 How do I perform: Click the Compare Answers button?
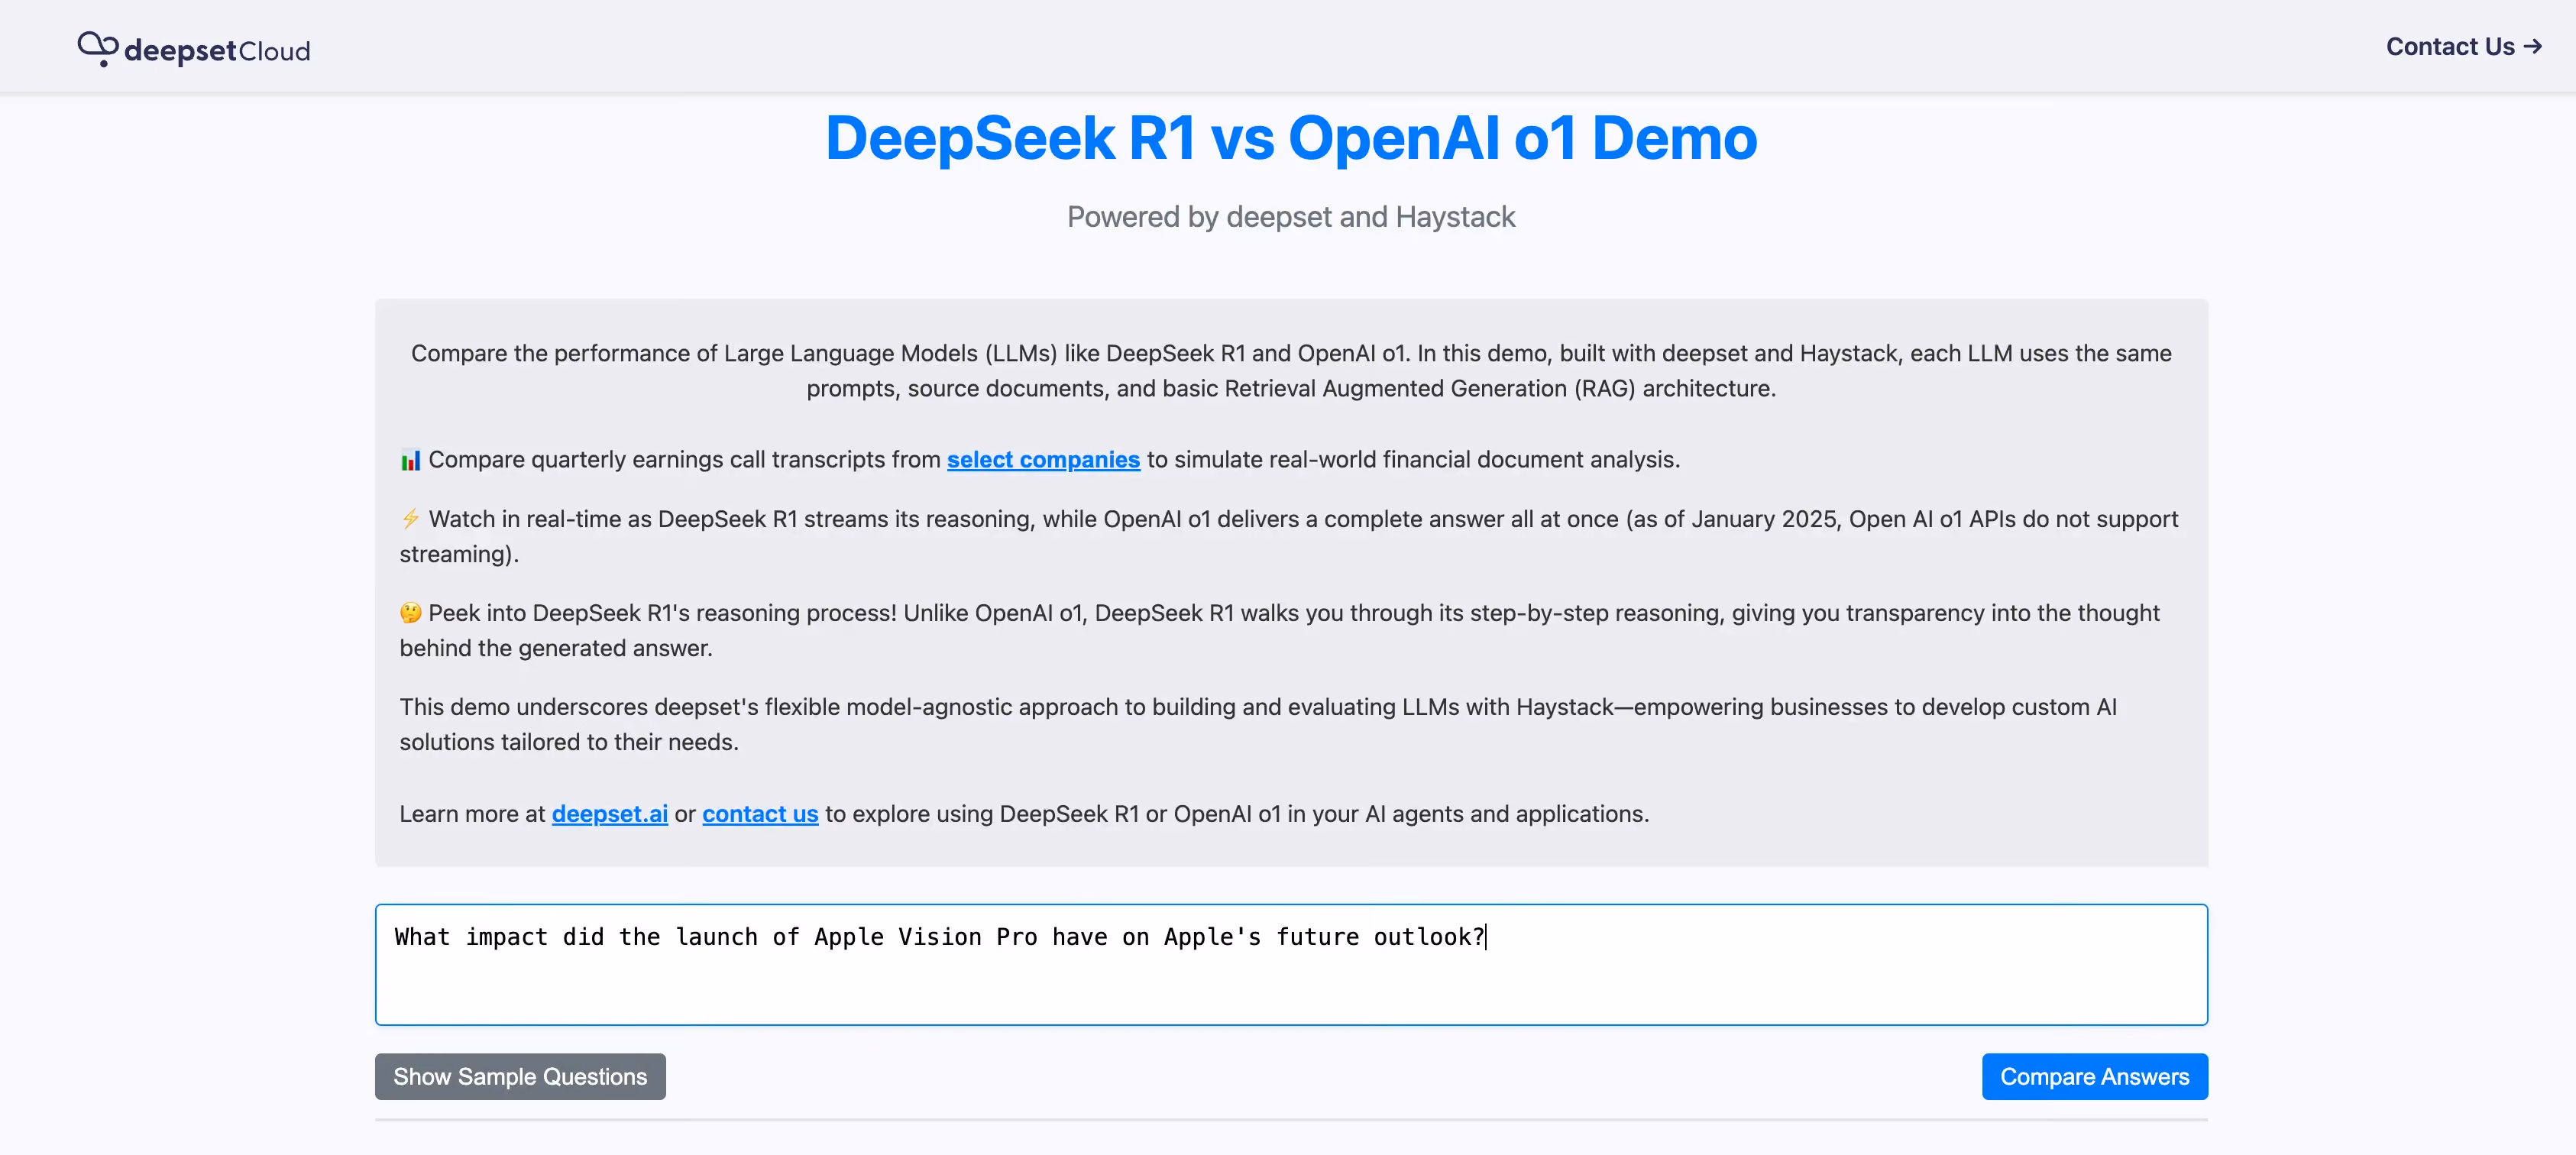(x=2094, y=1077)
